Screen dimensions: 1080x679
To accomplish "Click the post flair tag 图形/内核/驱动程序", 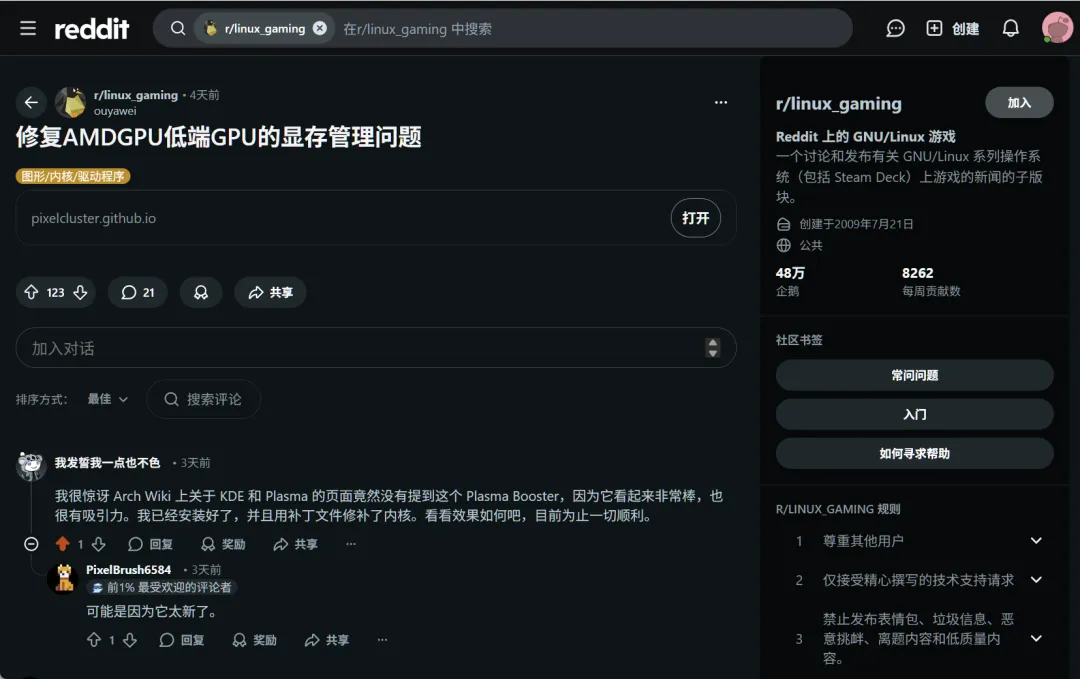I will [73, 176].
